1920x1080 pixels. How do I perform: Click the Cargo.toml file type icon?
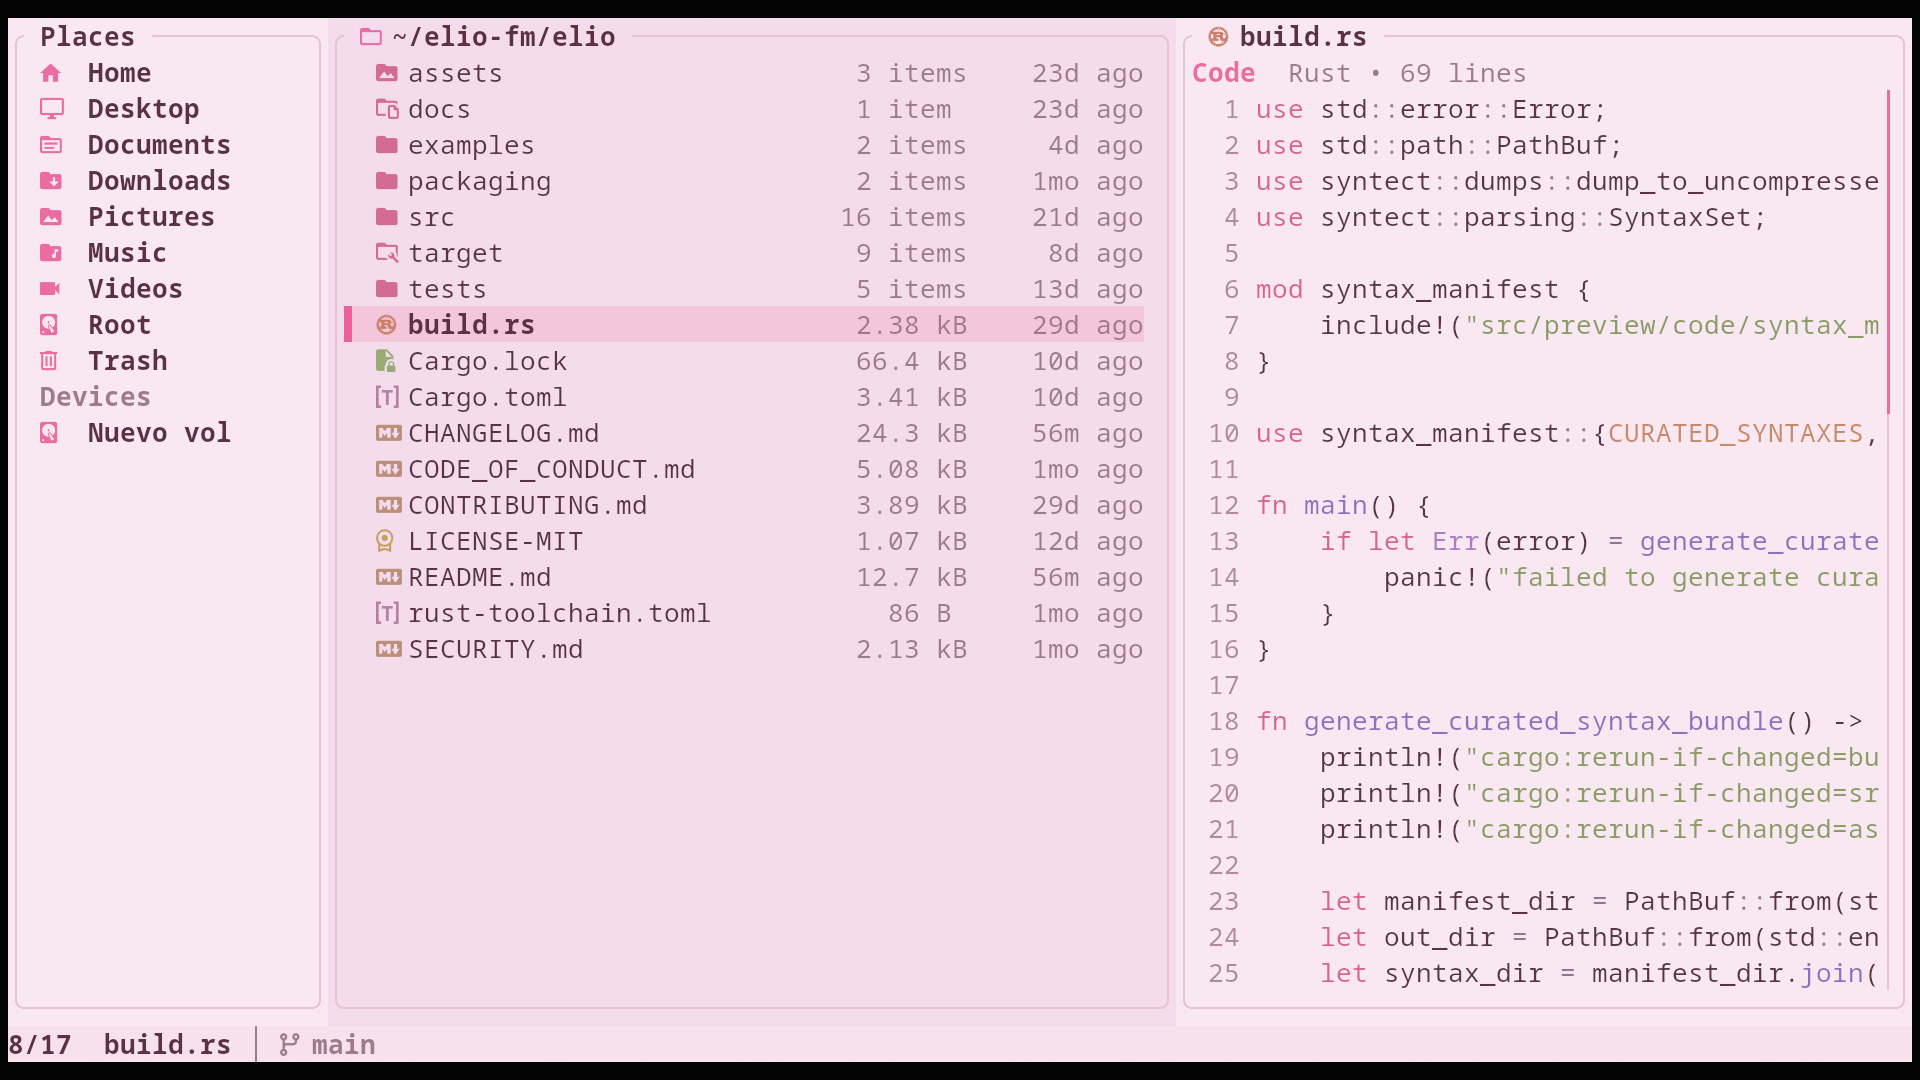(387, 397)
